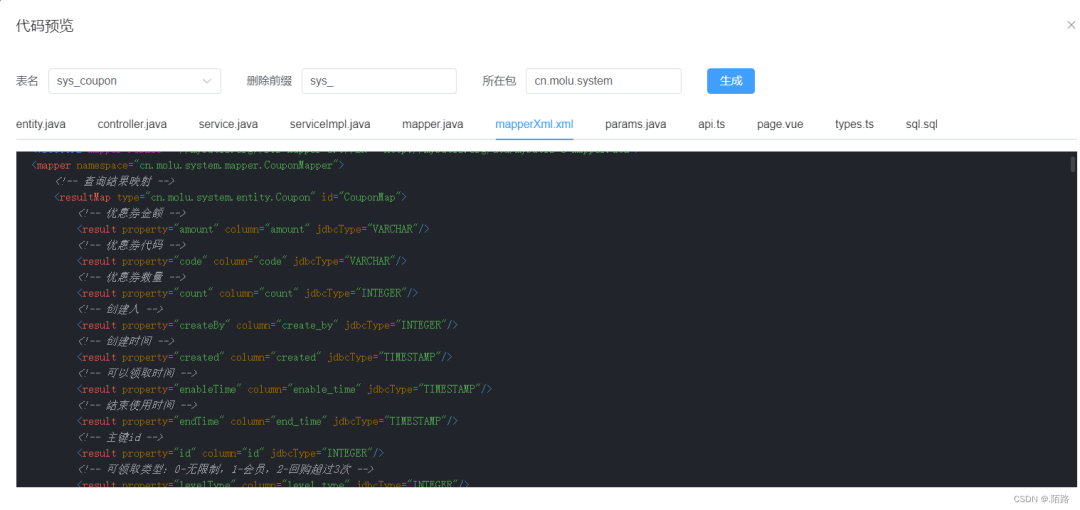Click the 可以领取时间 comment line
This screenshot has height=510, width=1080.
138,373
